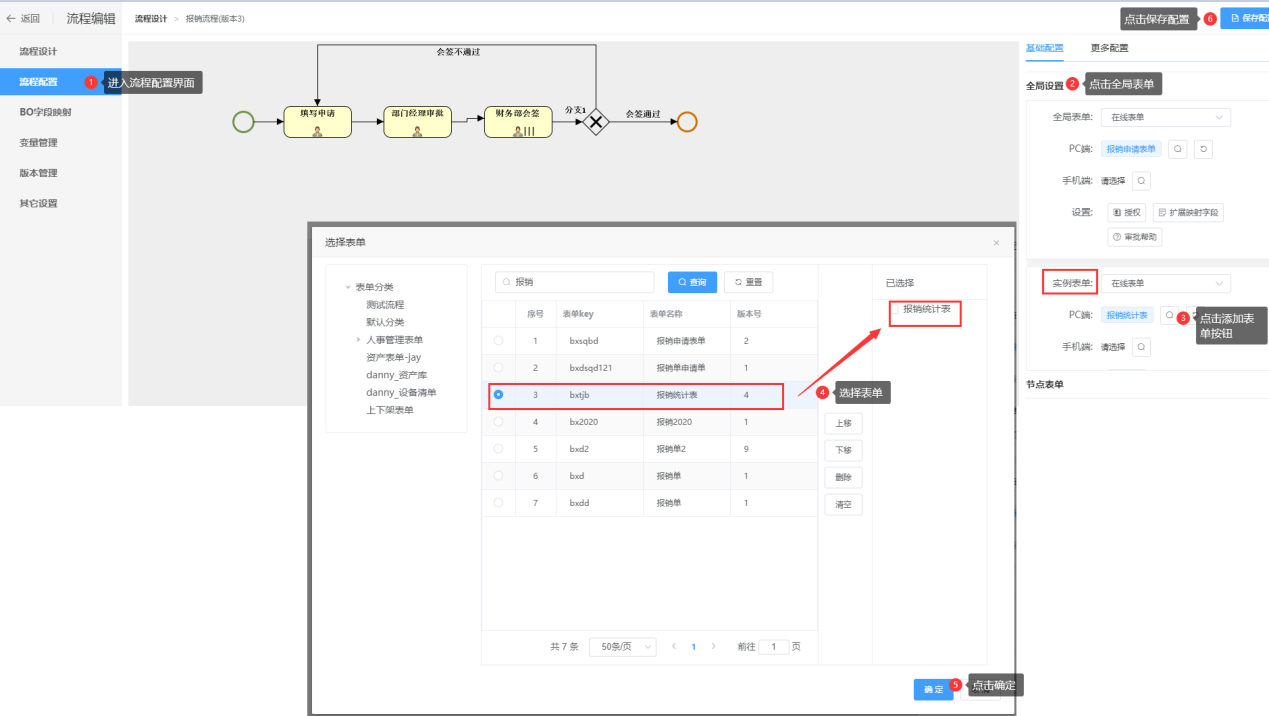Click the 清空 button

[843, 505]
